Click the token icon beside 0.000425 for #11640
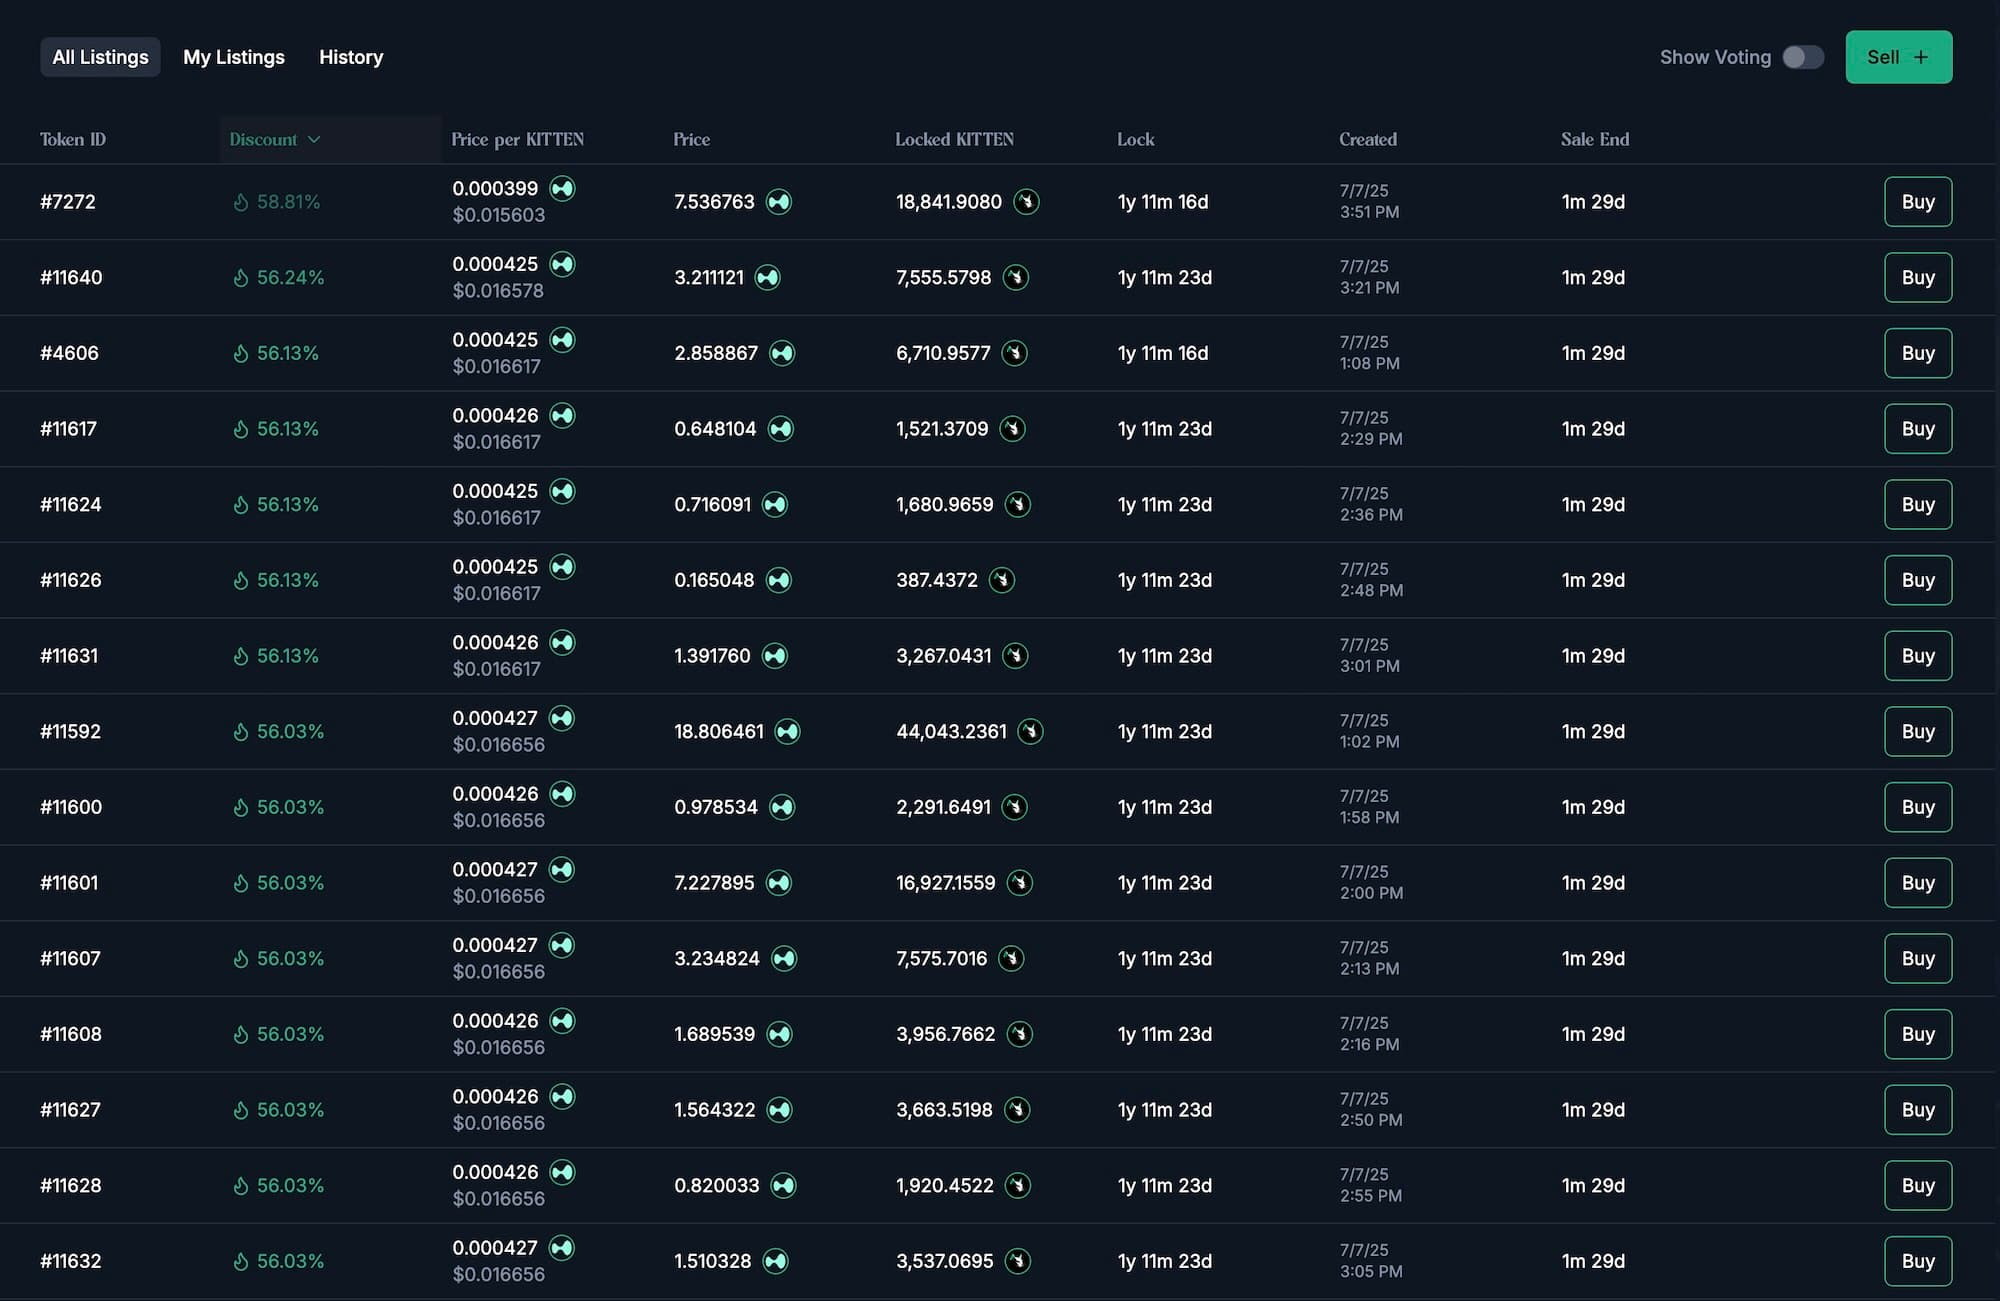Viewport: 2000px width, 1301px height. pos(563,264)
